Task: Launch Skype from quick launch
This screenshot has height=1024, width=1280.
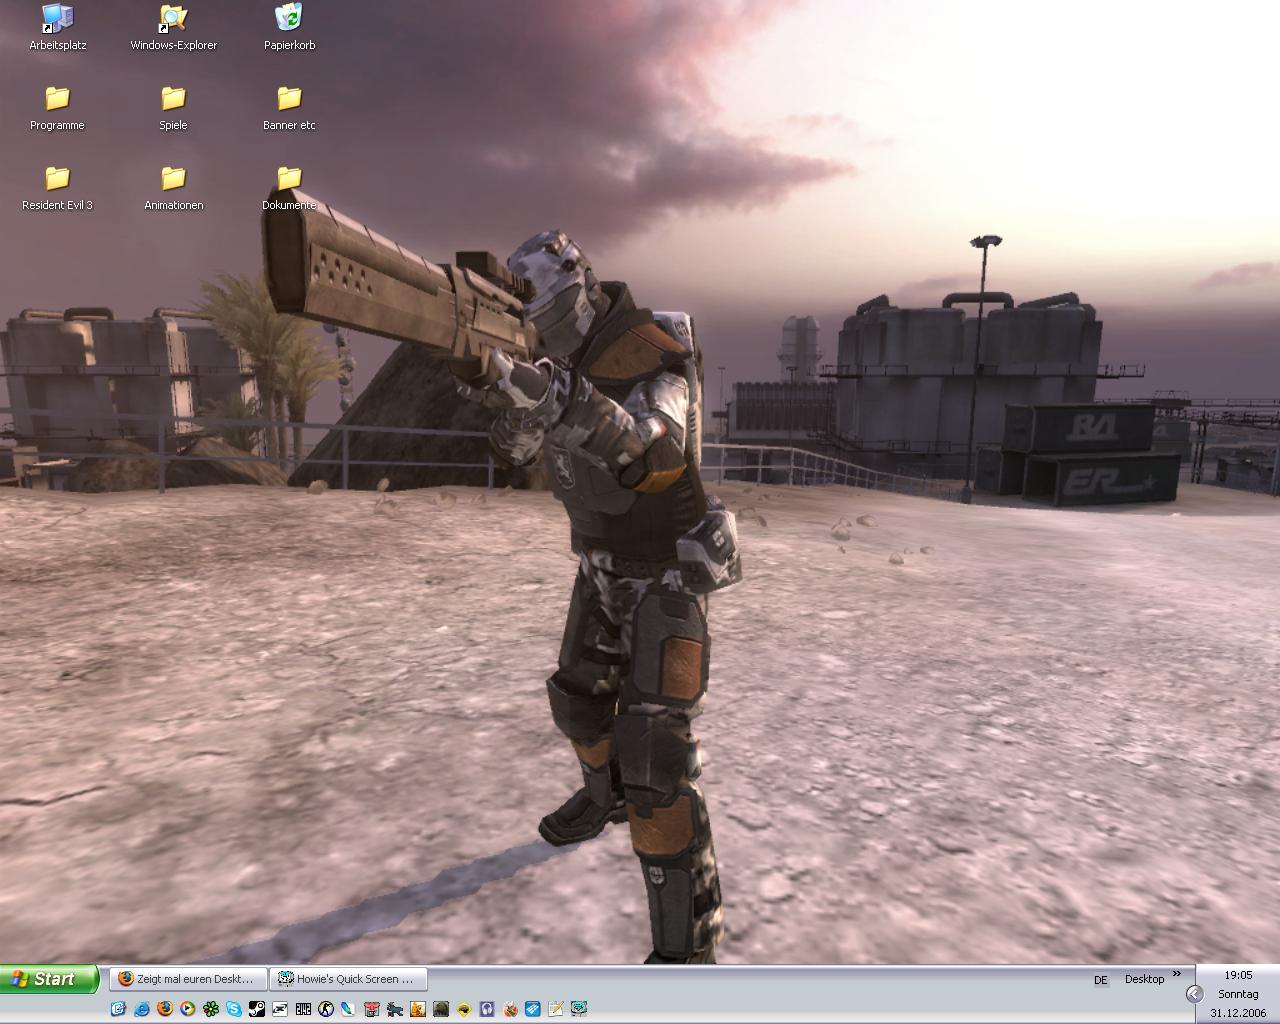Action: (234, 1009)
